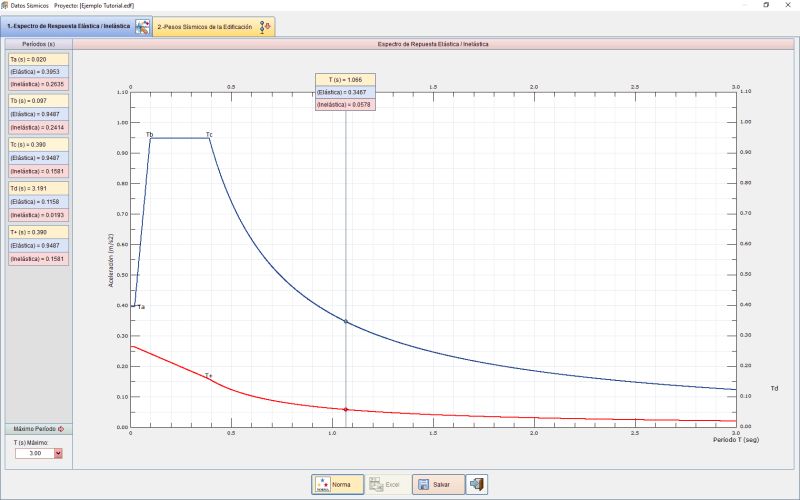This screenshot has height=500, width=800.
Task: Click tooltip (Inelástica) = 0.0578 value
Action: point(345,105)
